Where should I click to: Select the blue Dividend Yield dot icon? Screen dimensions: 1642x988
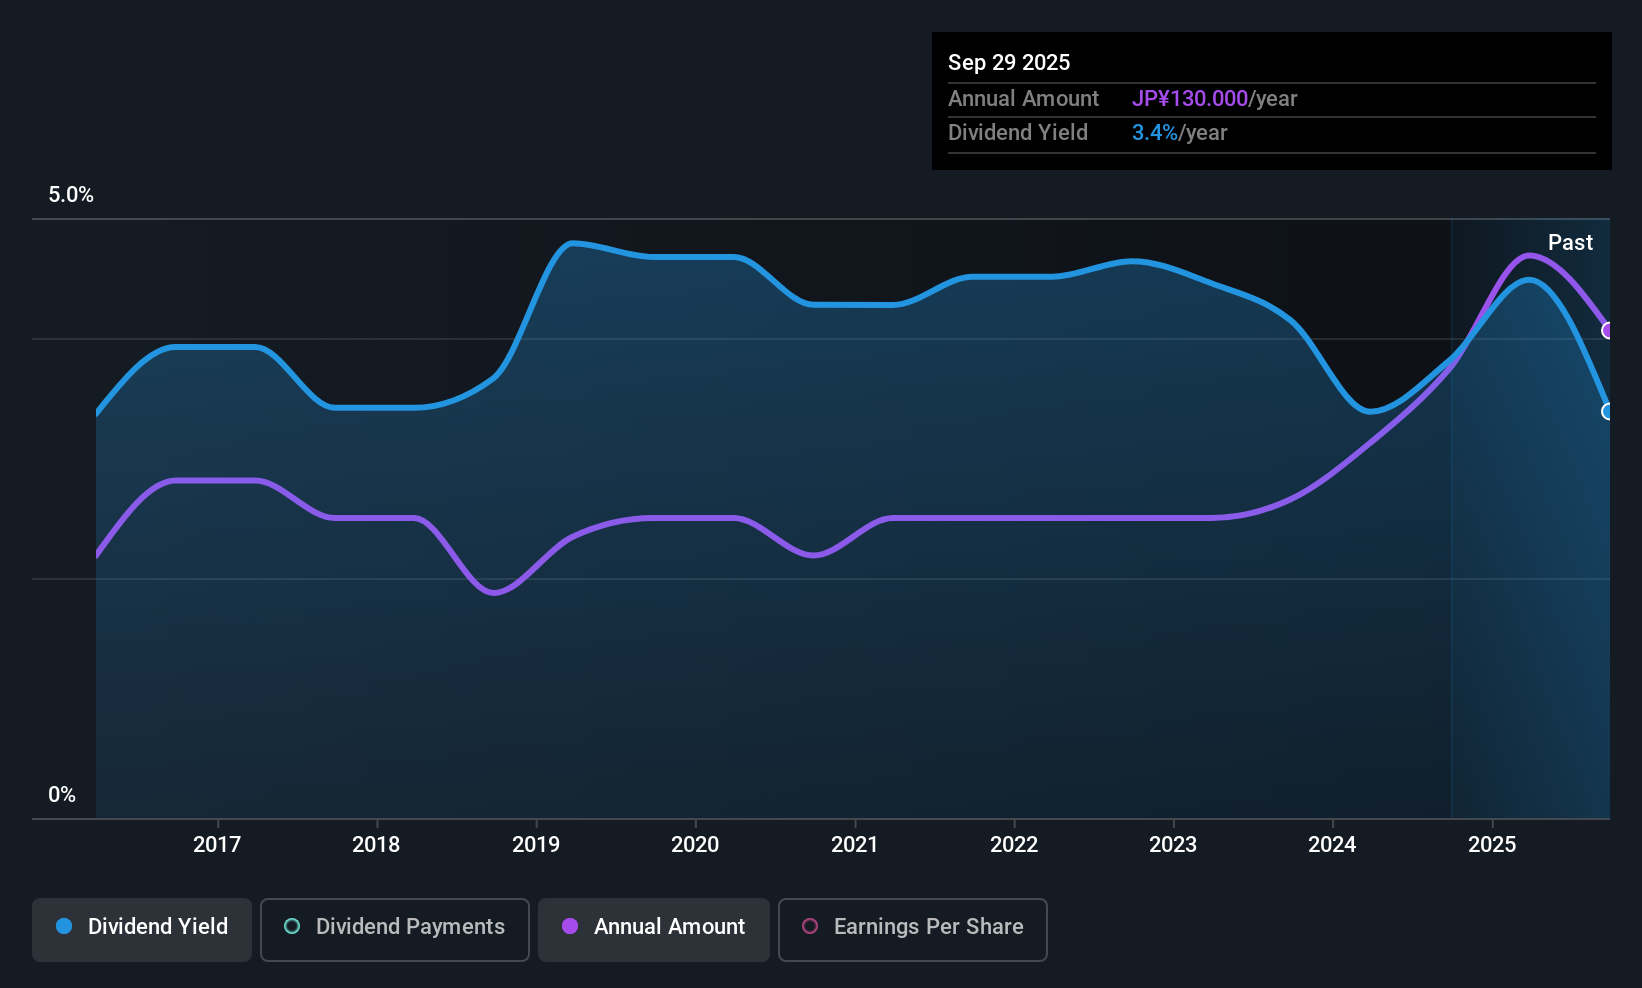[x=63, y=927]
